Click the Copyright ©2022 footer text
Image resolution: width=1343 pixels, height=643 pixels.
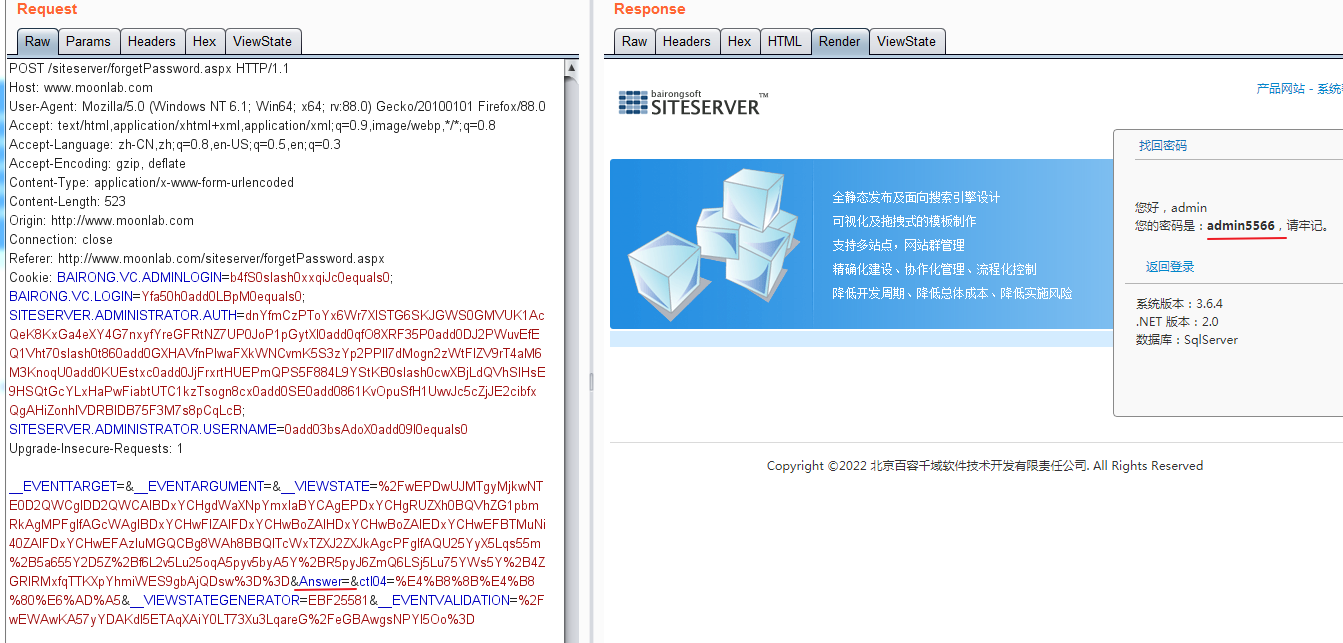(x=985, y=466)
